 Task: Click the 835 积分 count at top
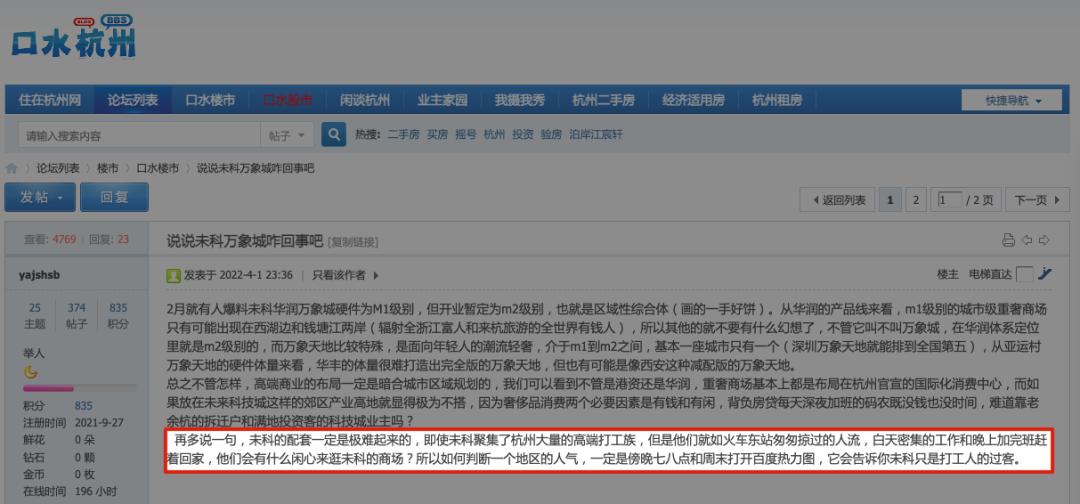[118, 315]
